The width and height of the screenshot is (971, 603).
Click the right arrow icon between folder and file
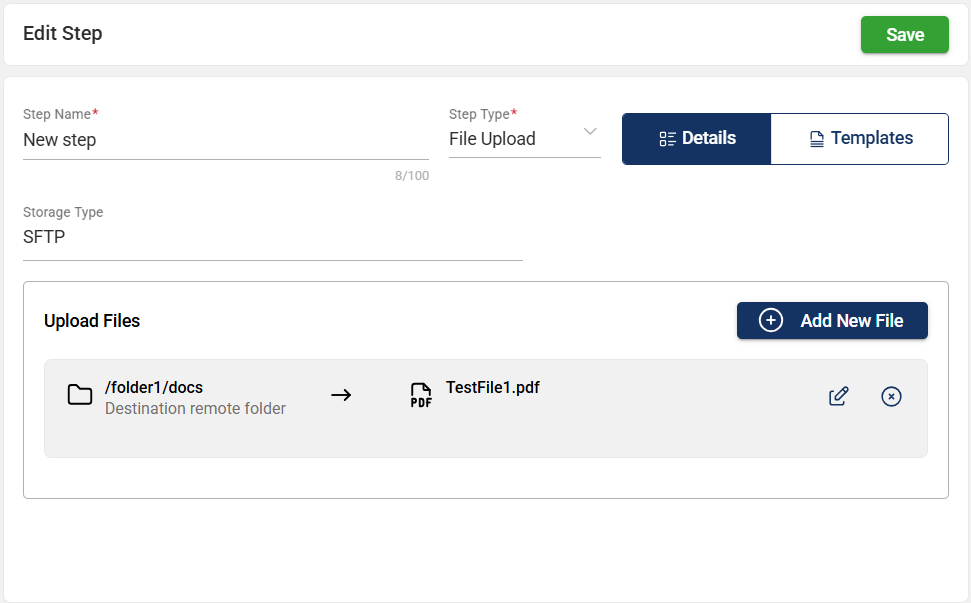coord(341,395)
